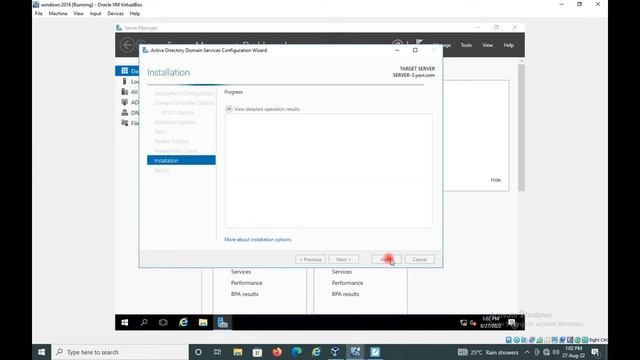The image size is (640, 360).
Task: Click Hide link in Server Manager welcome tile
Action: point(496,180)
